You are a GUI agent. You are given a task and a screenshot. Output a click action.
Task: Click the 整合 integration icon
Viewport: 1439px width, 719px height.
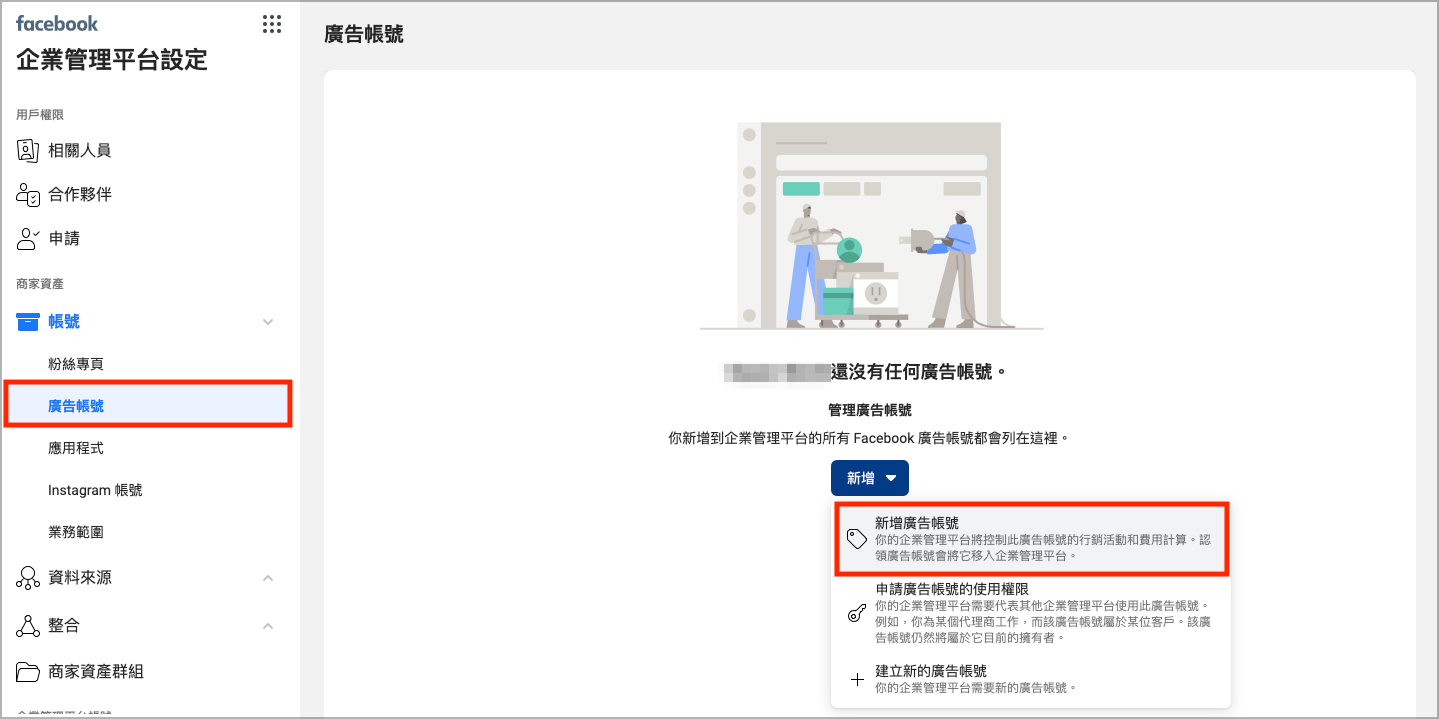click(x=28, y=625)
